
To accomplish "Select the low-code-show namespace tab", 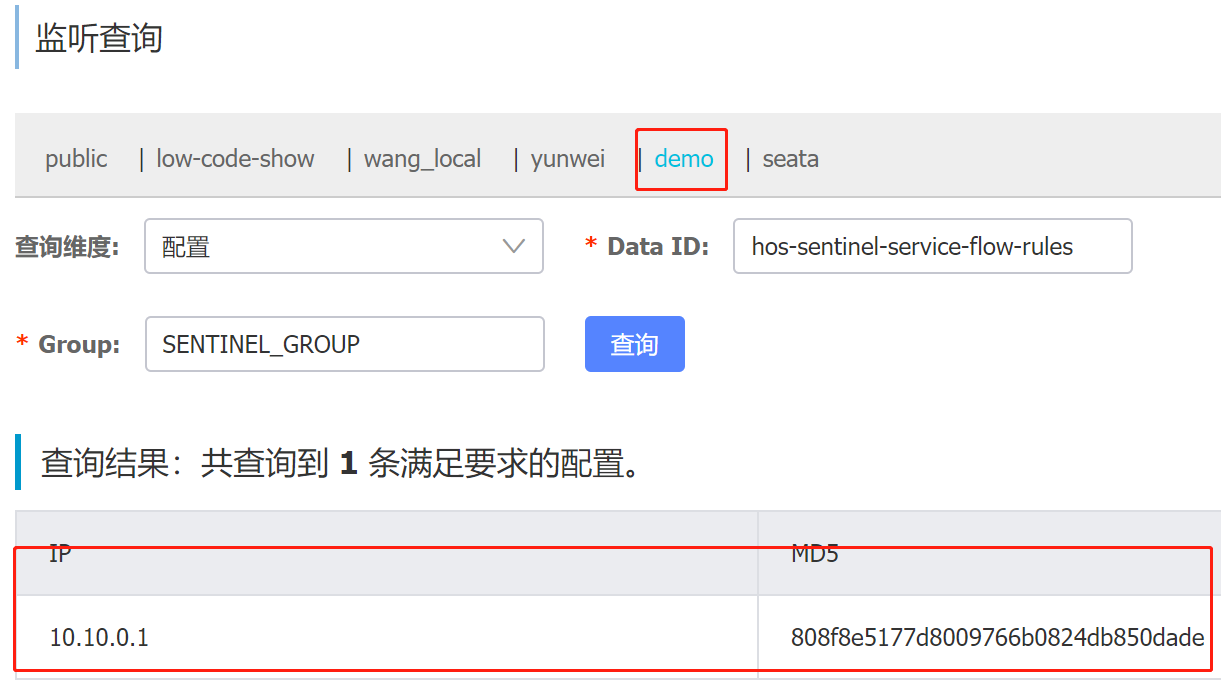I will tap(235, 159).
